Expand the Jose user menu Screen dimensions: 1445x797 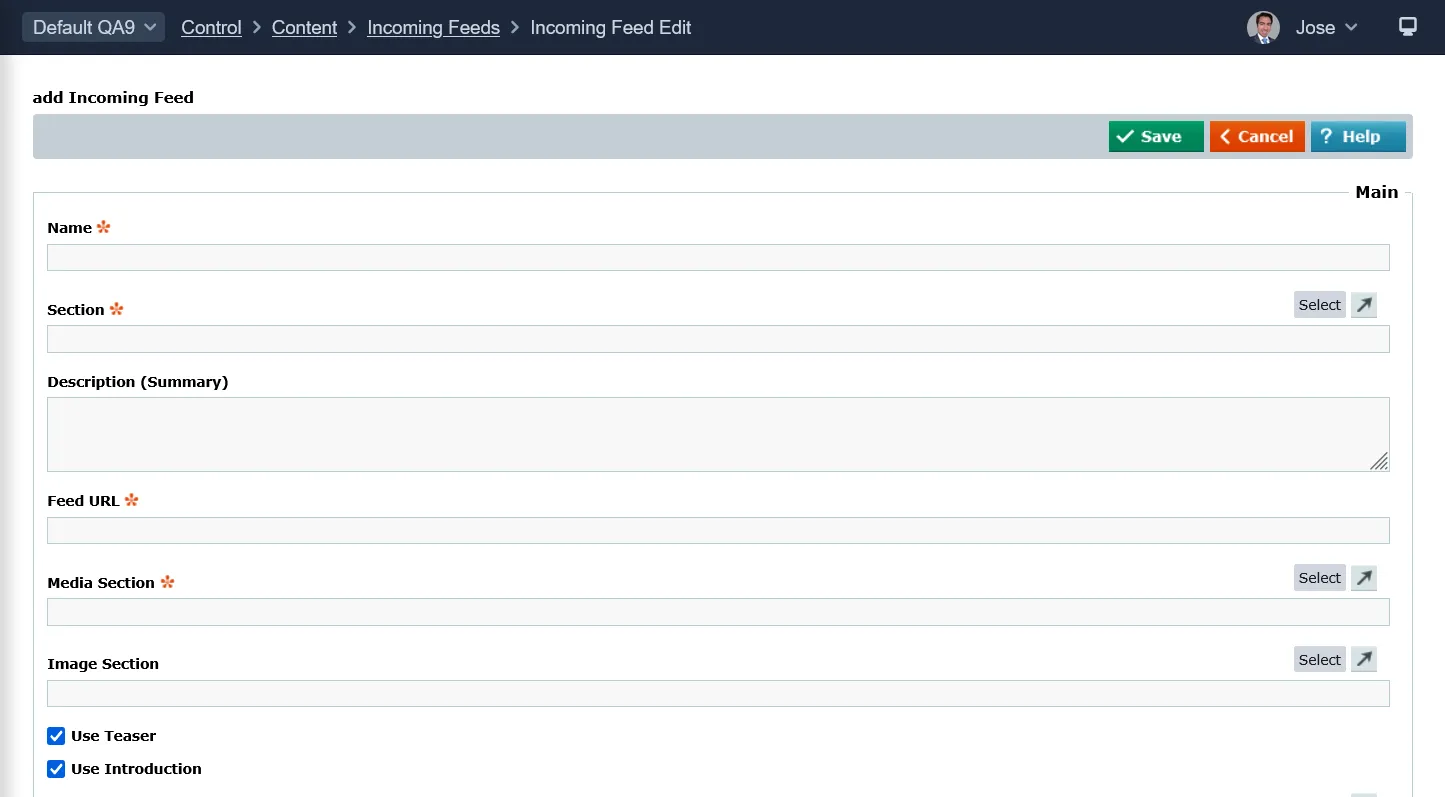(x=1326, y=27)
